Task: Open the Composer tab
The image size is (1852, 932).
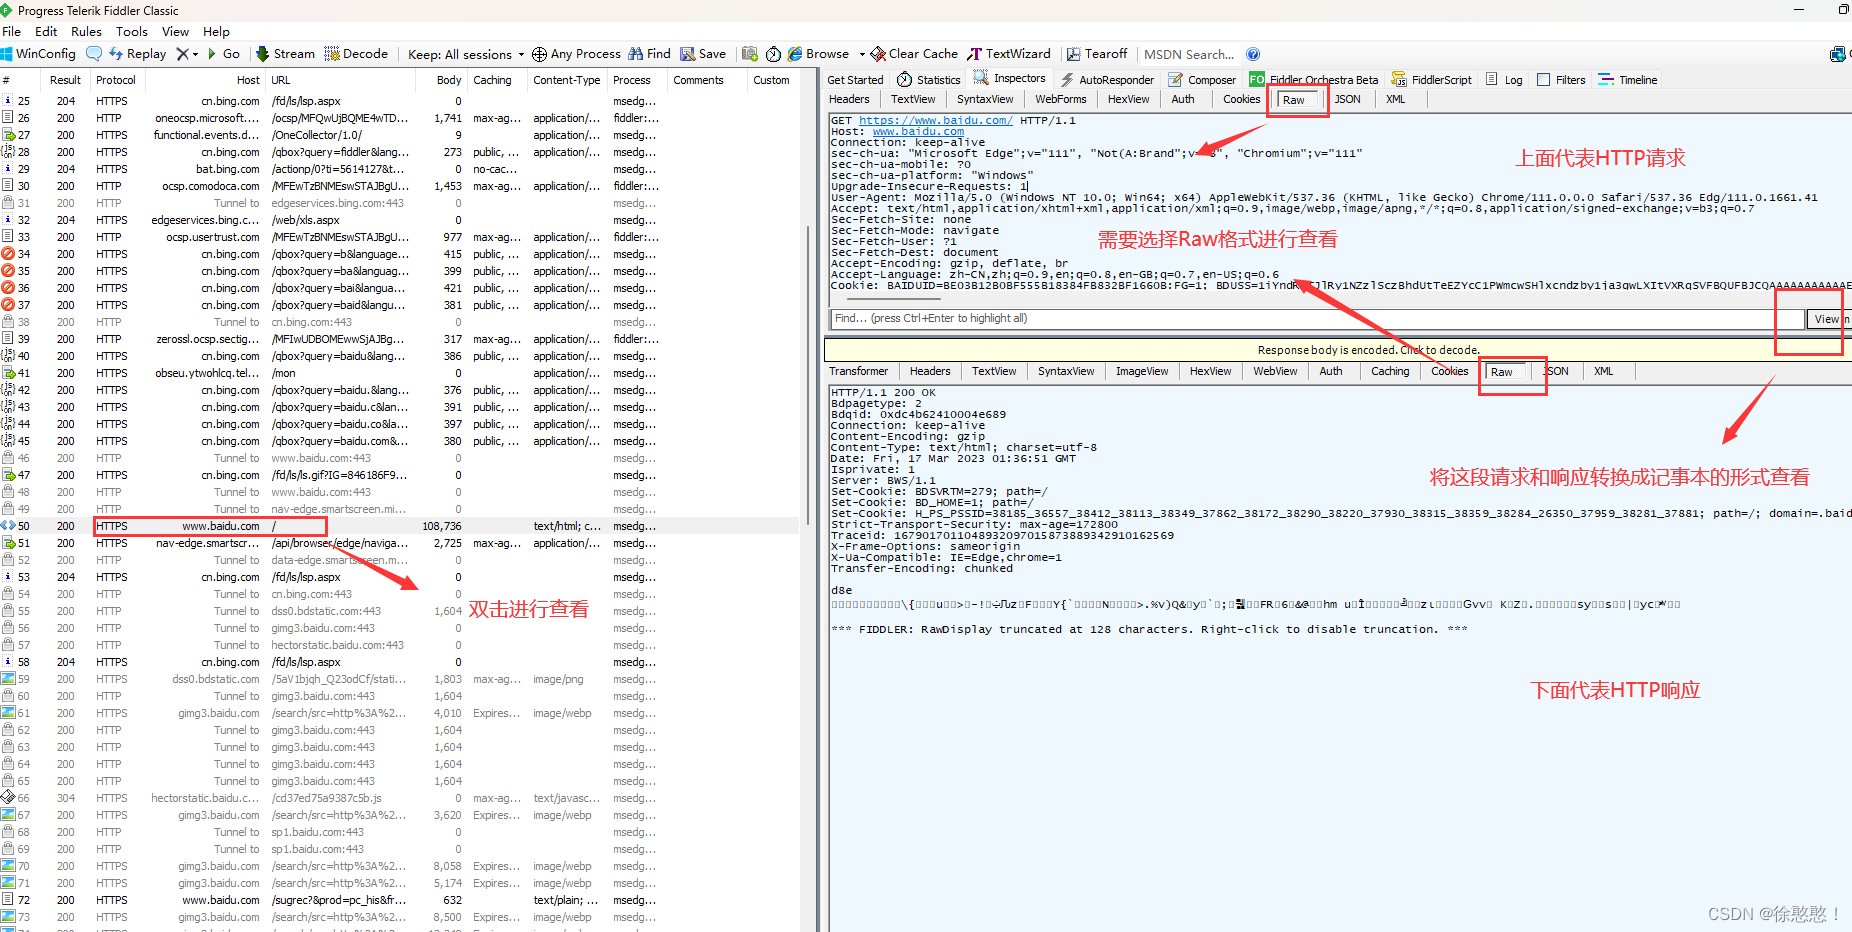Action: pyautogui.click(x=1202, y=80)
